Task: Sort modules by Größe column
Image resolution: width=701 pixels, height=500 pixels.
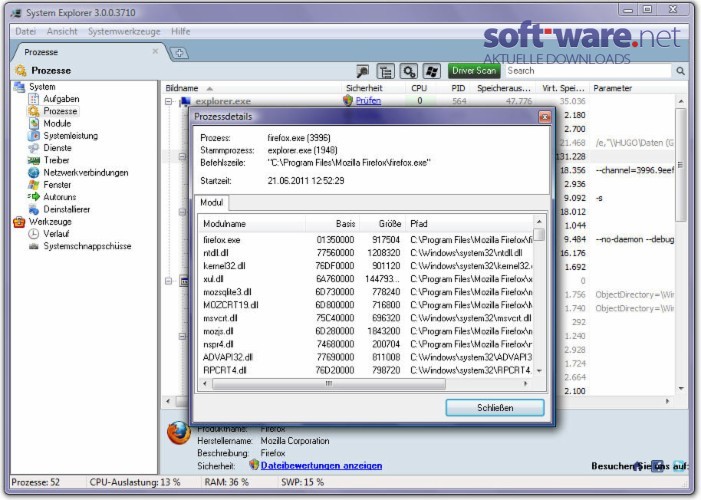Action: point(383,224)
